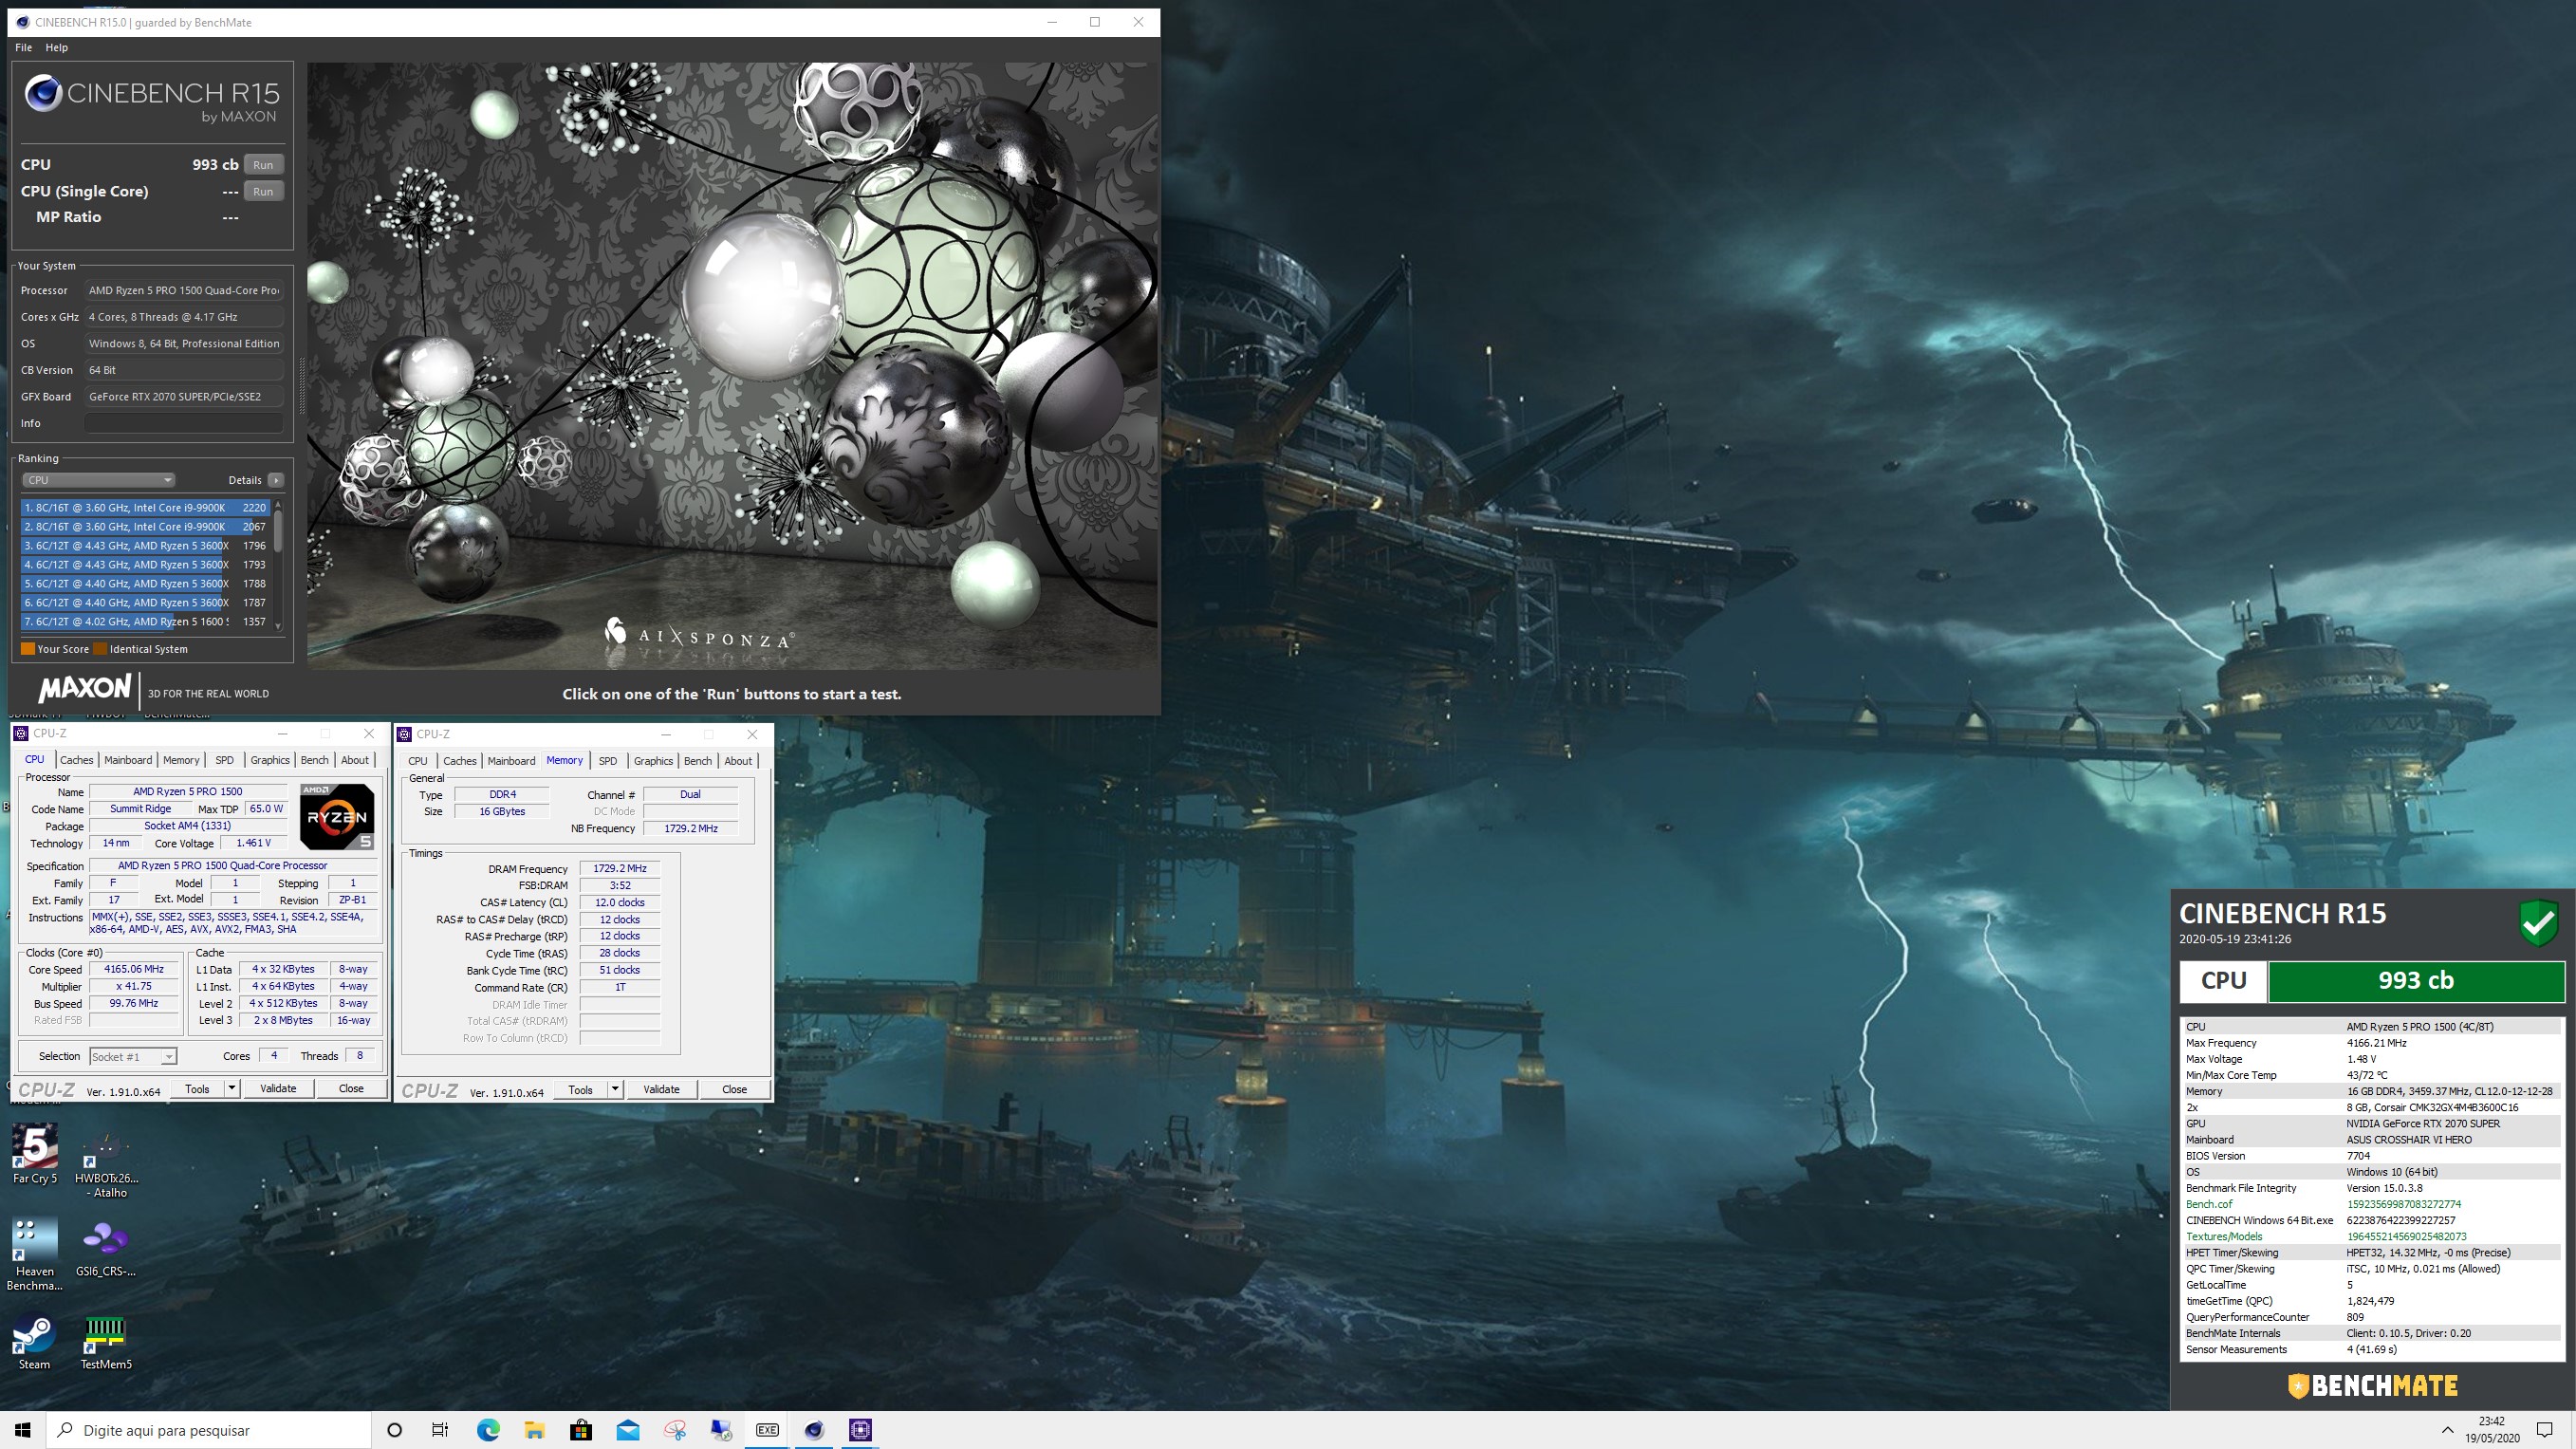Open Bench tab in left CPU-Z window
The image size is (2576, 1449).
pos(314,760)
